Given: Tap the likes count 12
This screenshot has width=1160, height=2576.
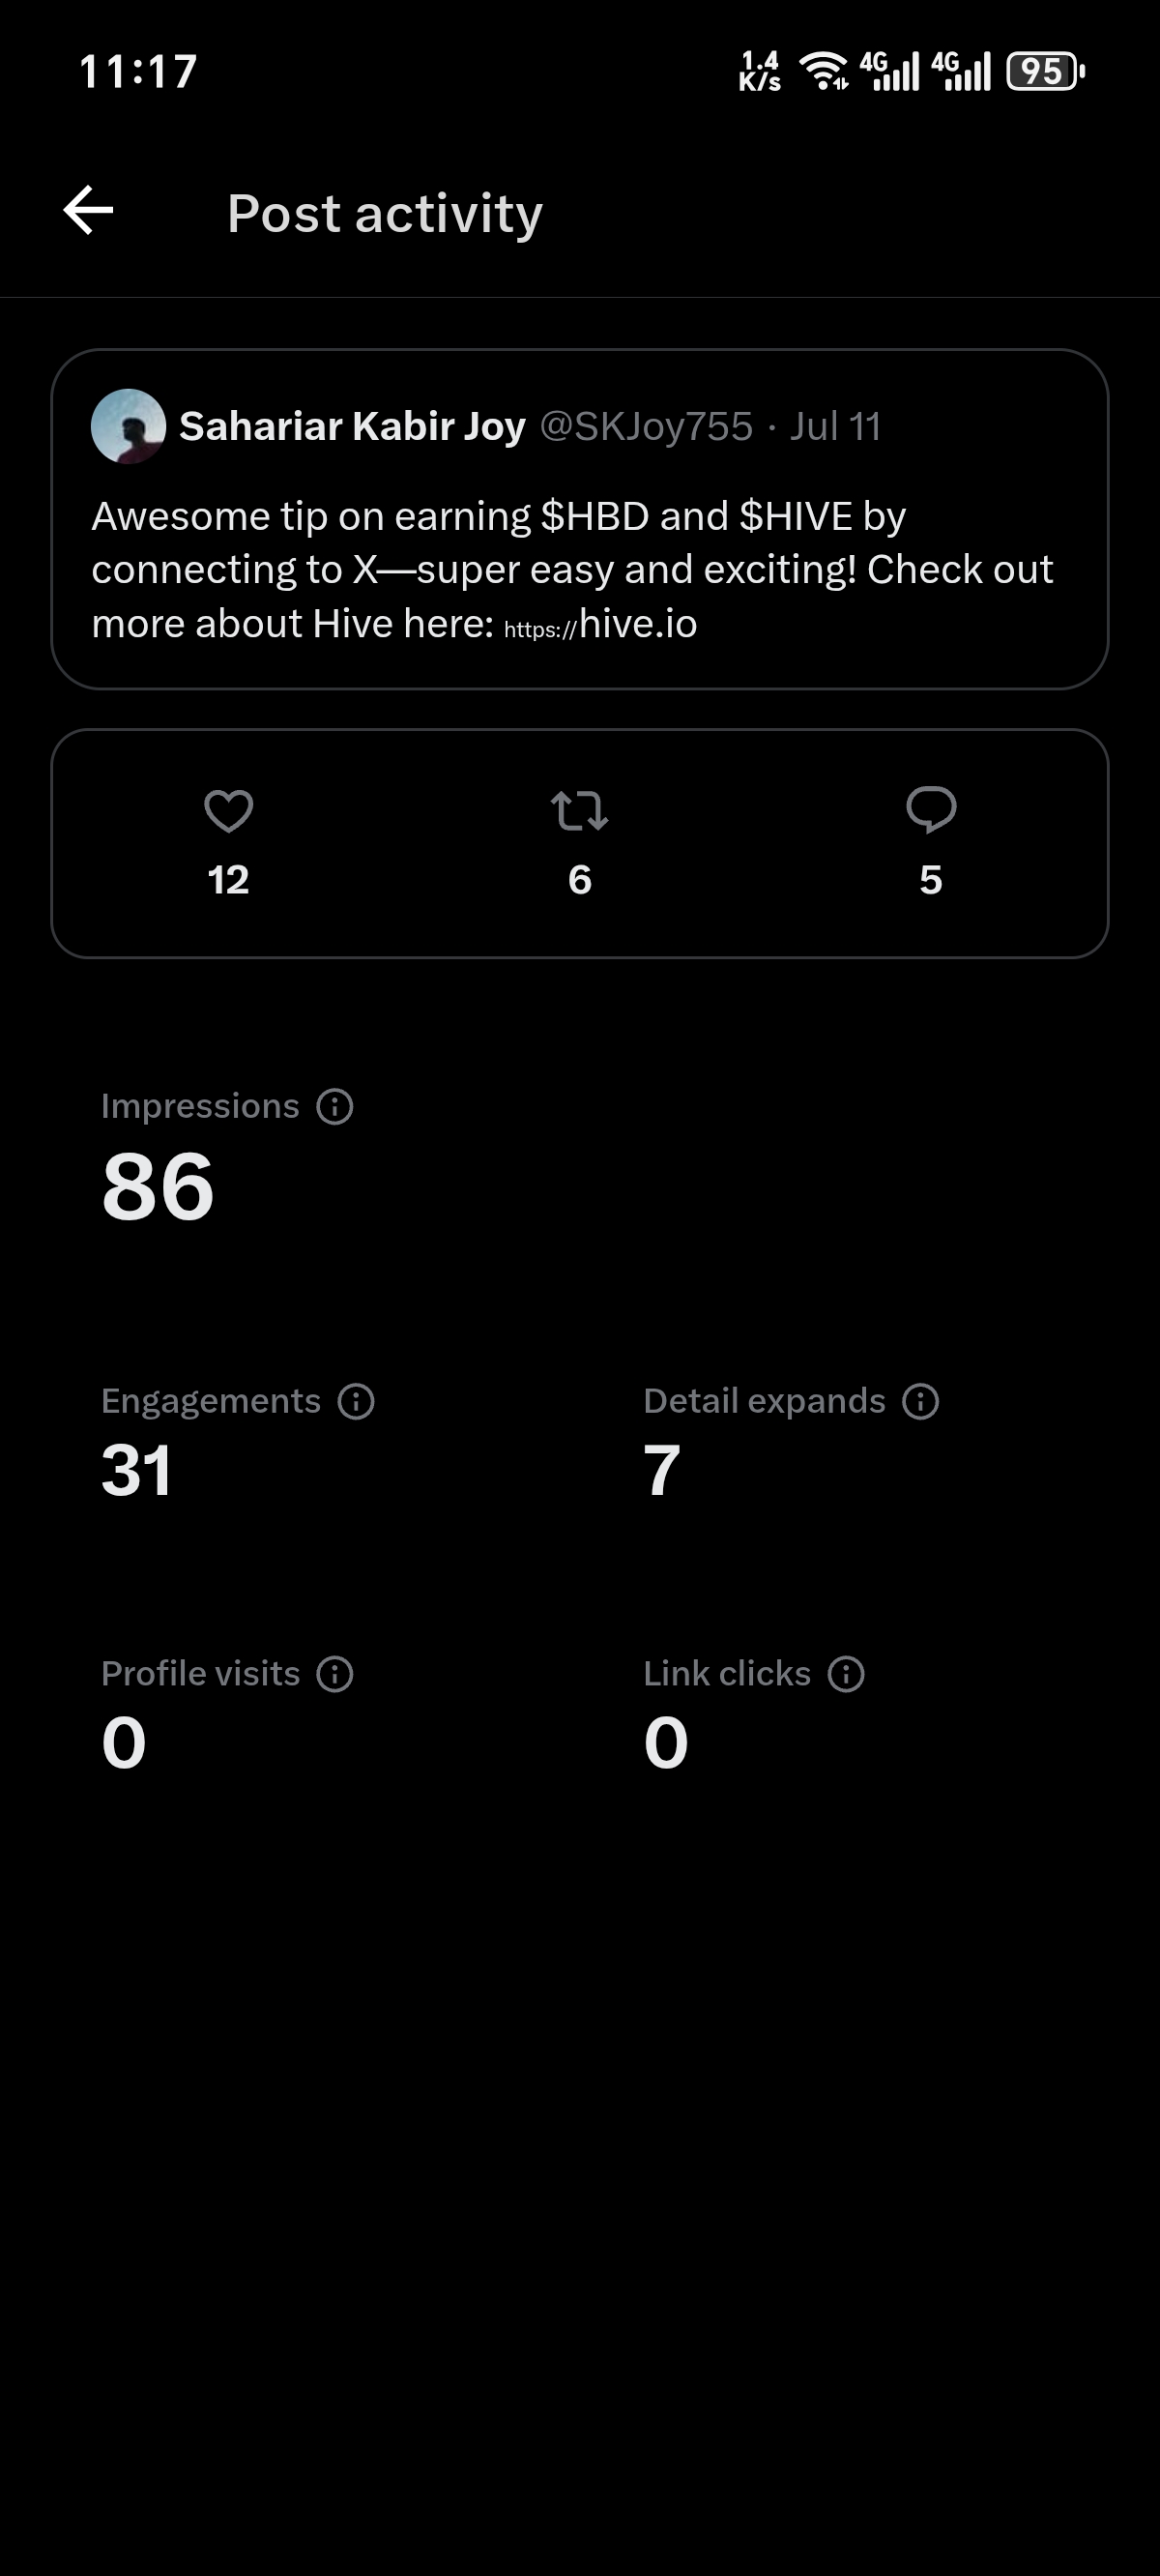Looking at the screenshot, I should (x=228, y=880).
